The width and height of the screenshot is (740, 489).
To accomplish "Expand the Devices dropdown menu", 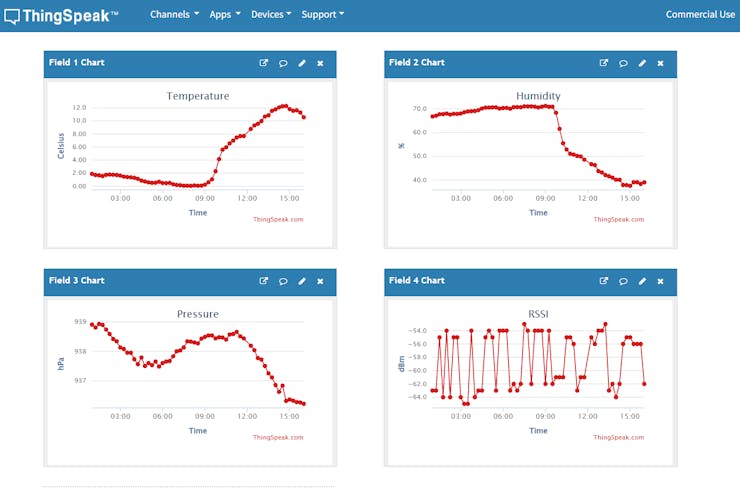I will 271,15.
